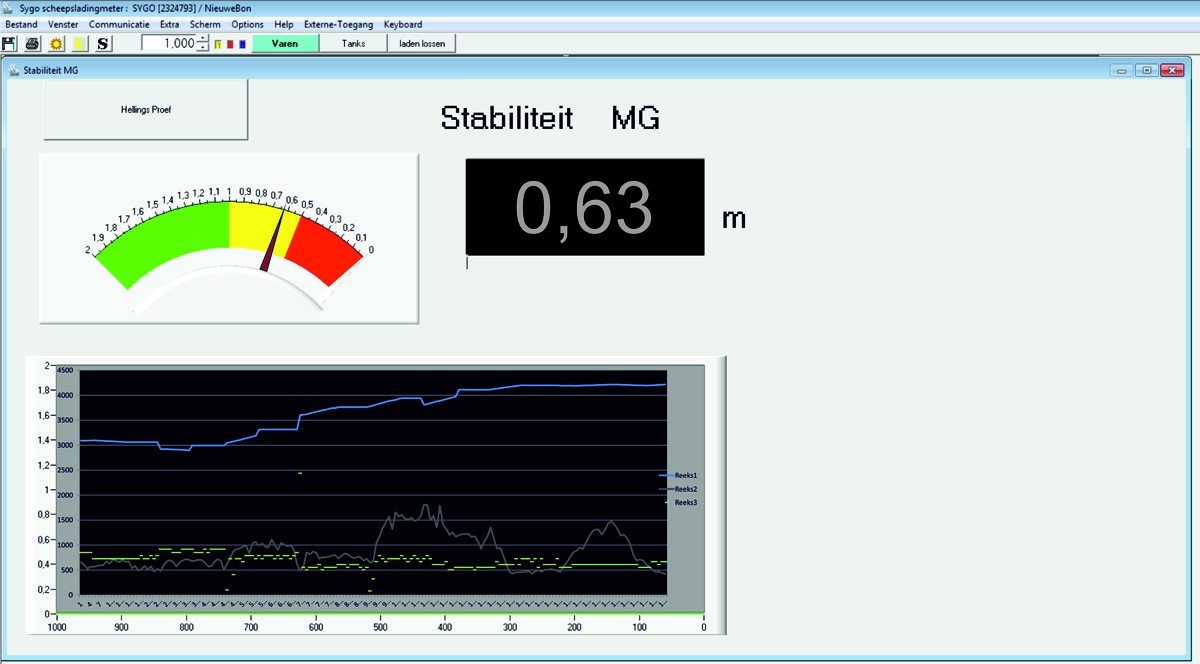Open the Venster menu

[63, 24]
